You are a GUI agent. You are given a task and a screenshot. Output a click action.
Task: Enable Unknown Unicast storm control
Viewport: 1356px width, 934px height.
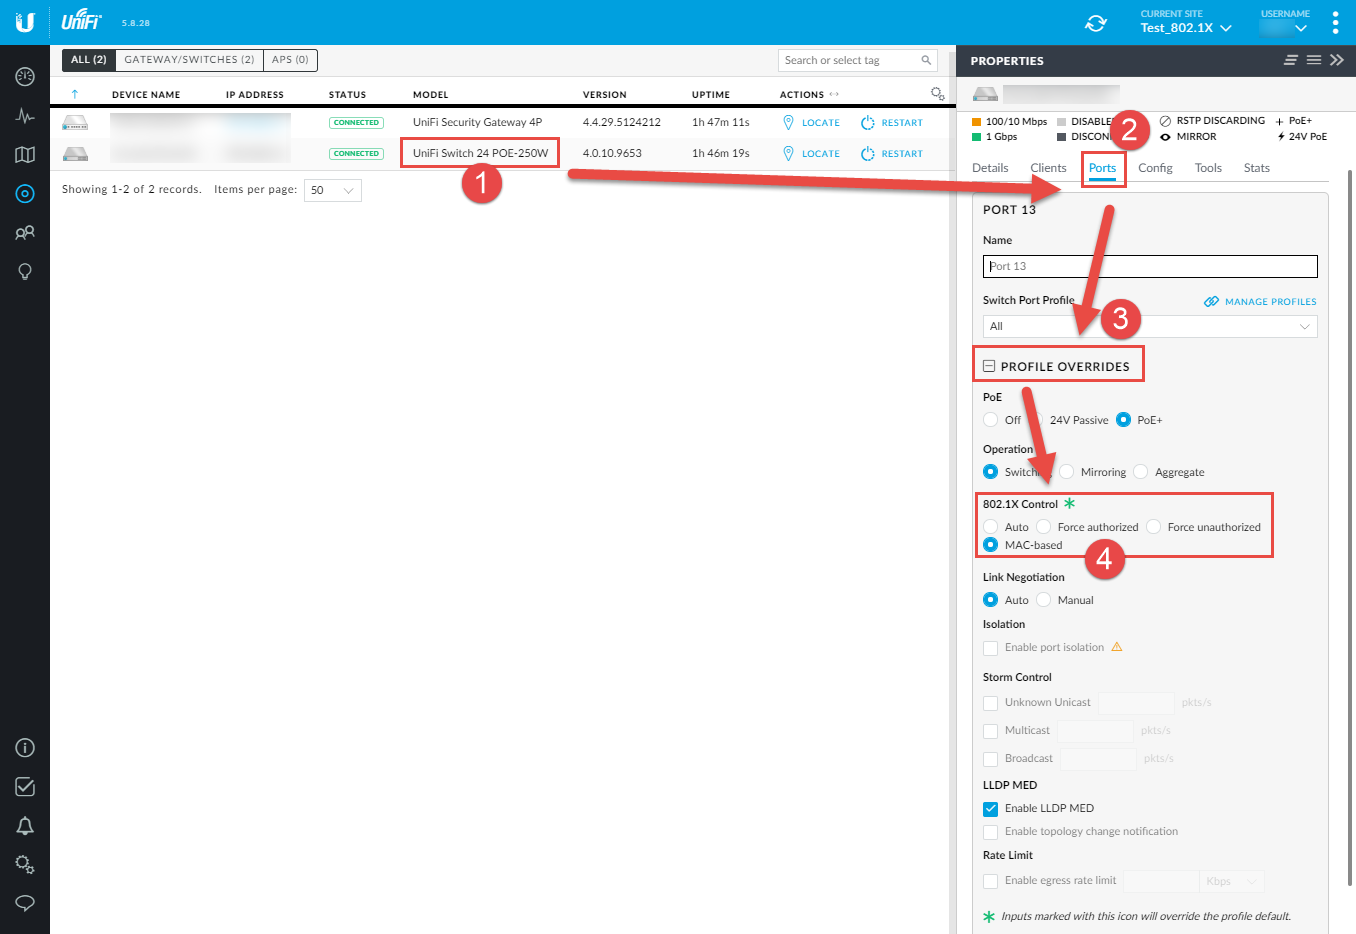point(991,703)
